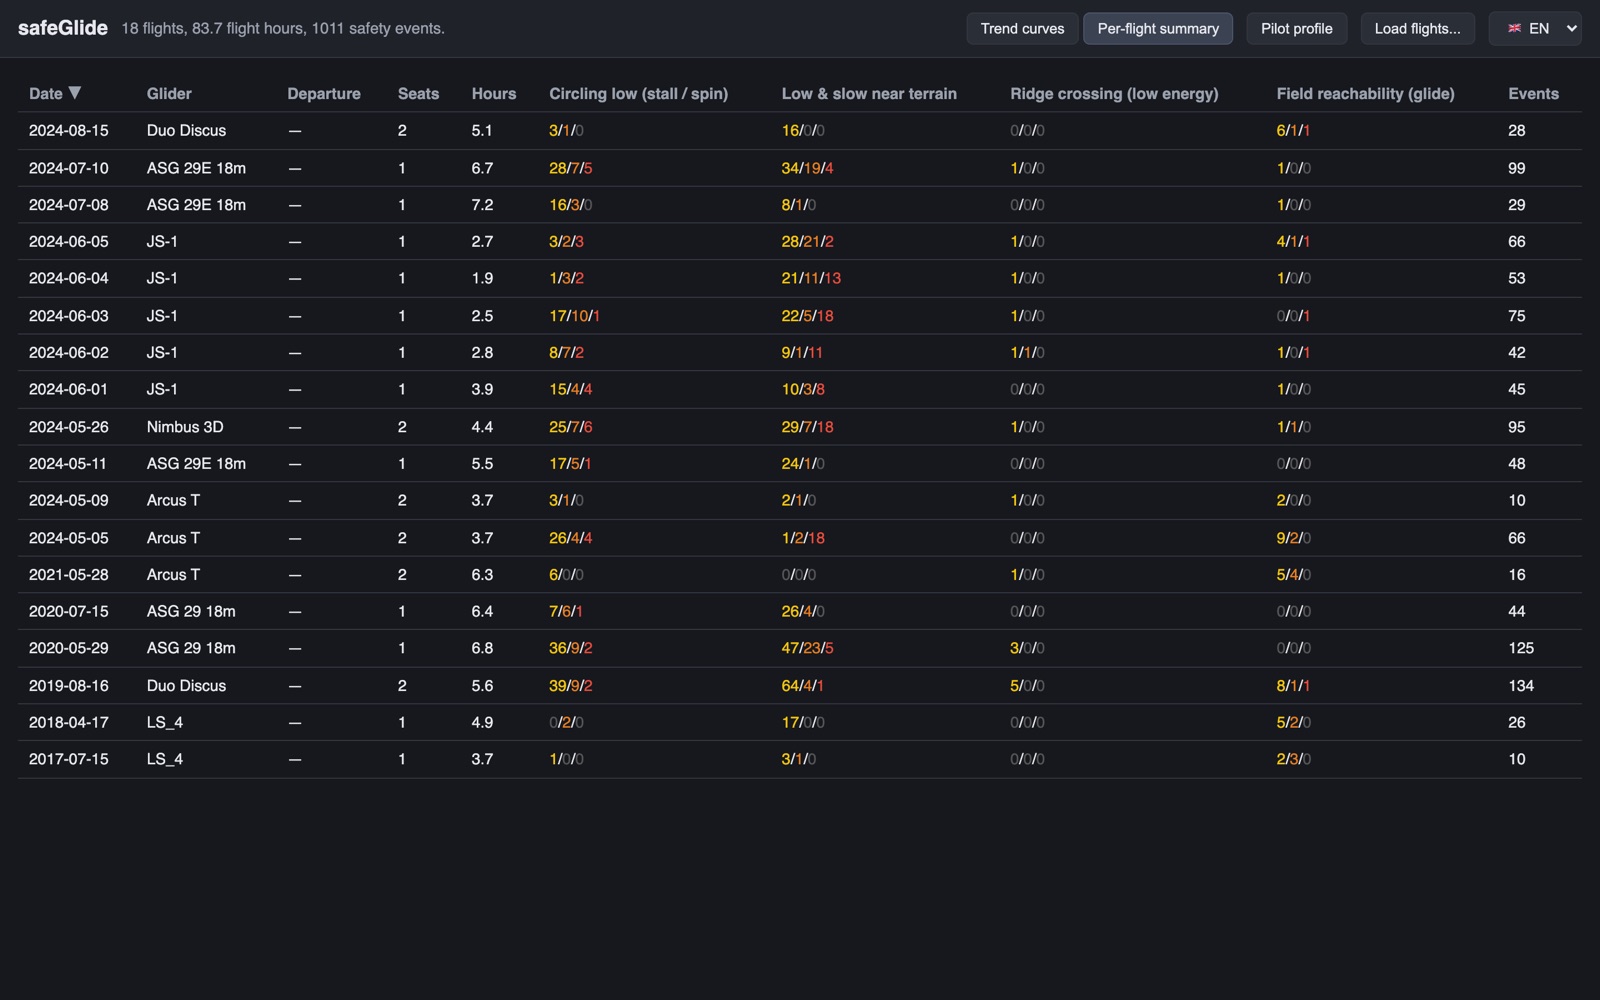Open the Pilot profile view
The image size is (1600, 1000).
point(1296,28)
